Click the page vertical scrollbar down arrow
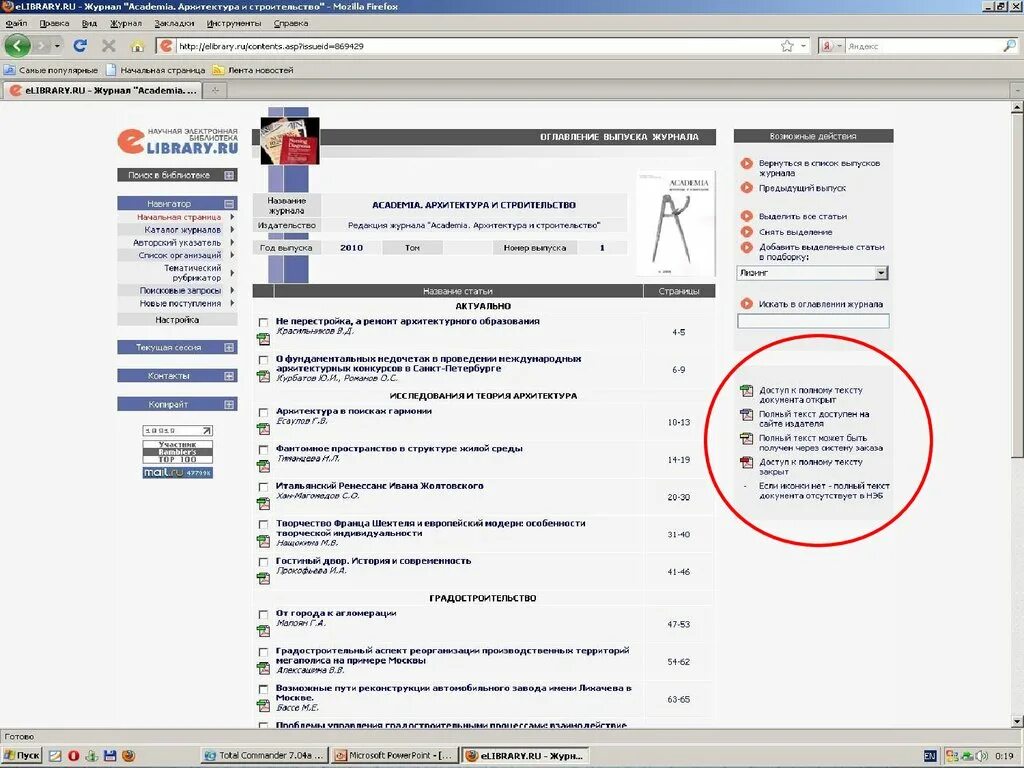The height and width of the screenshot is (768, 1024). pos(1017,721)
